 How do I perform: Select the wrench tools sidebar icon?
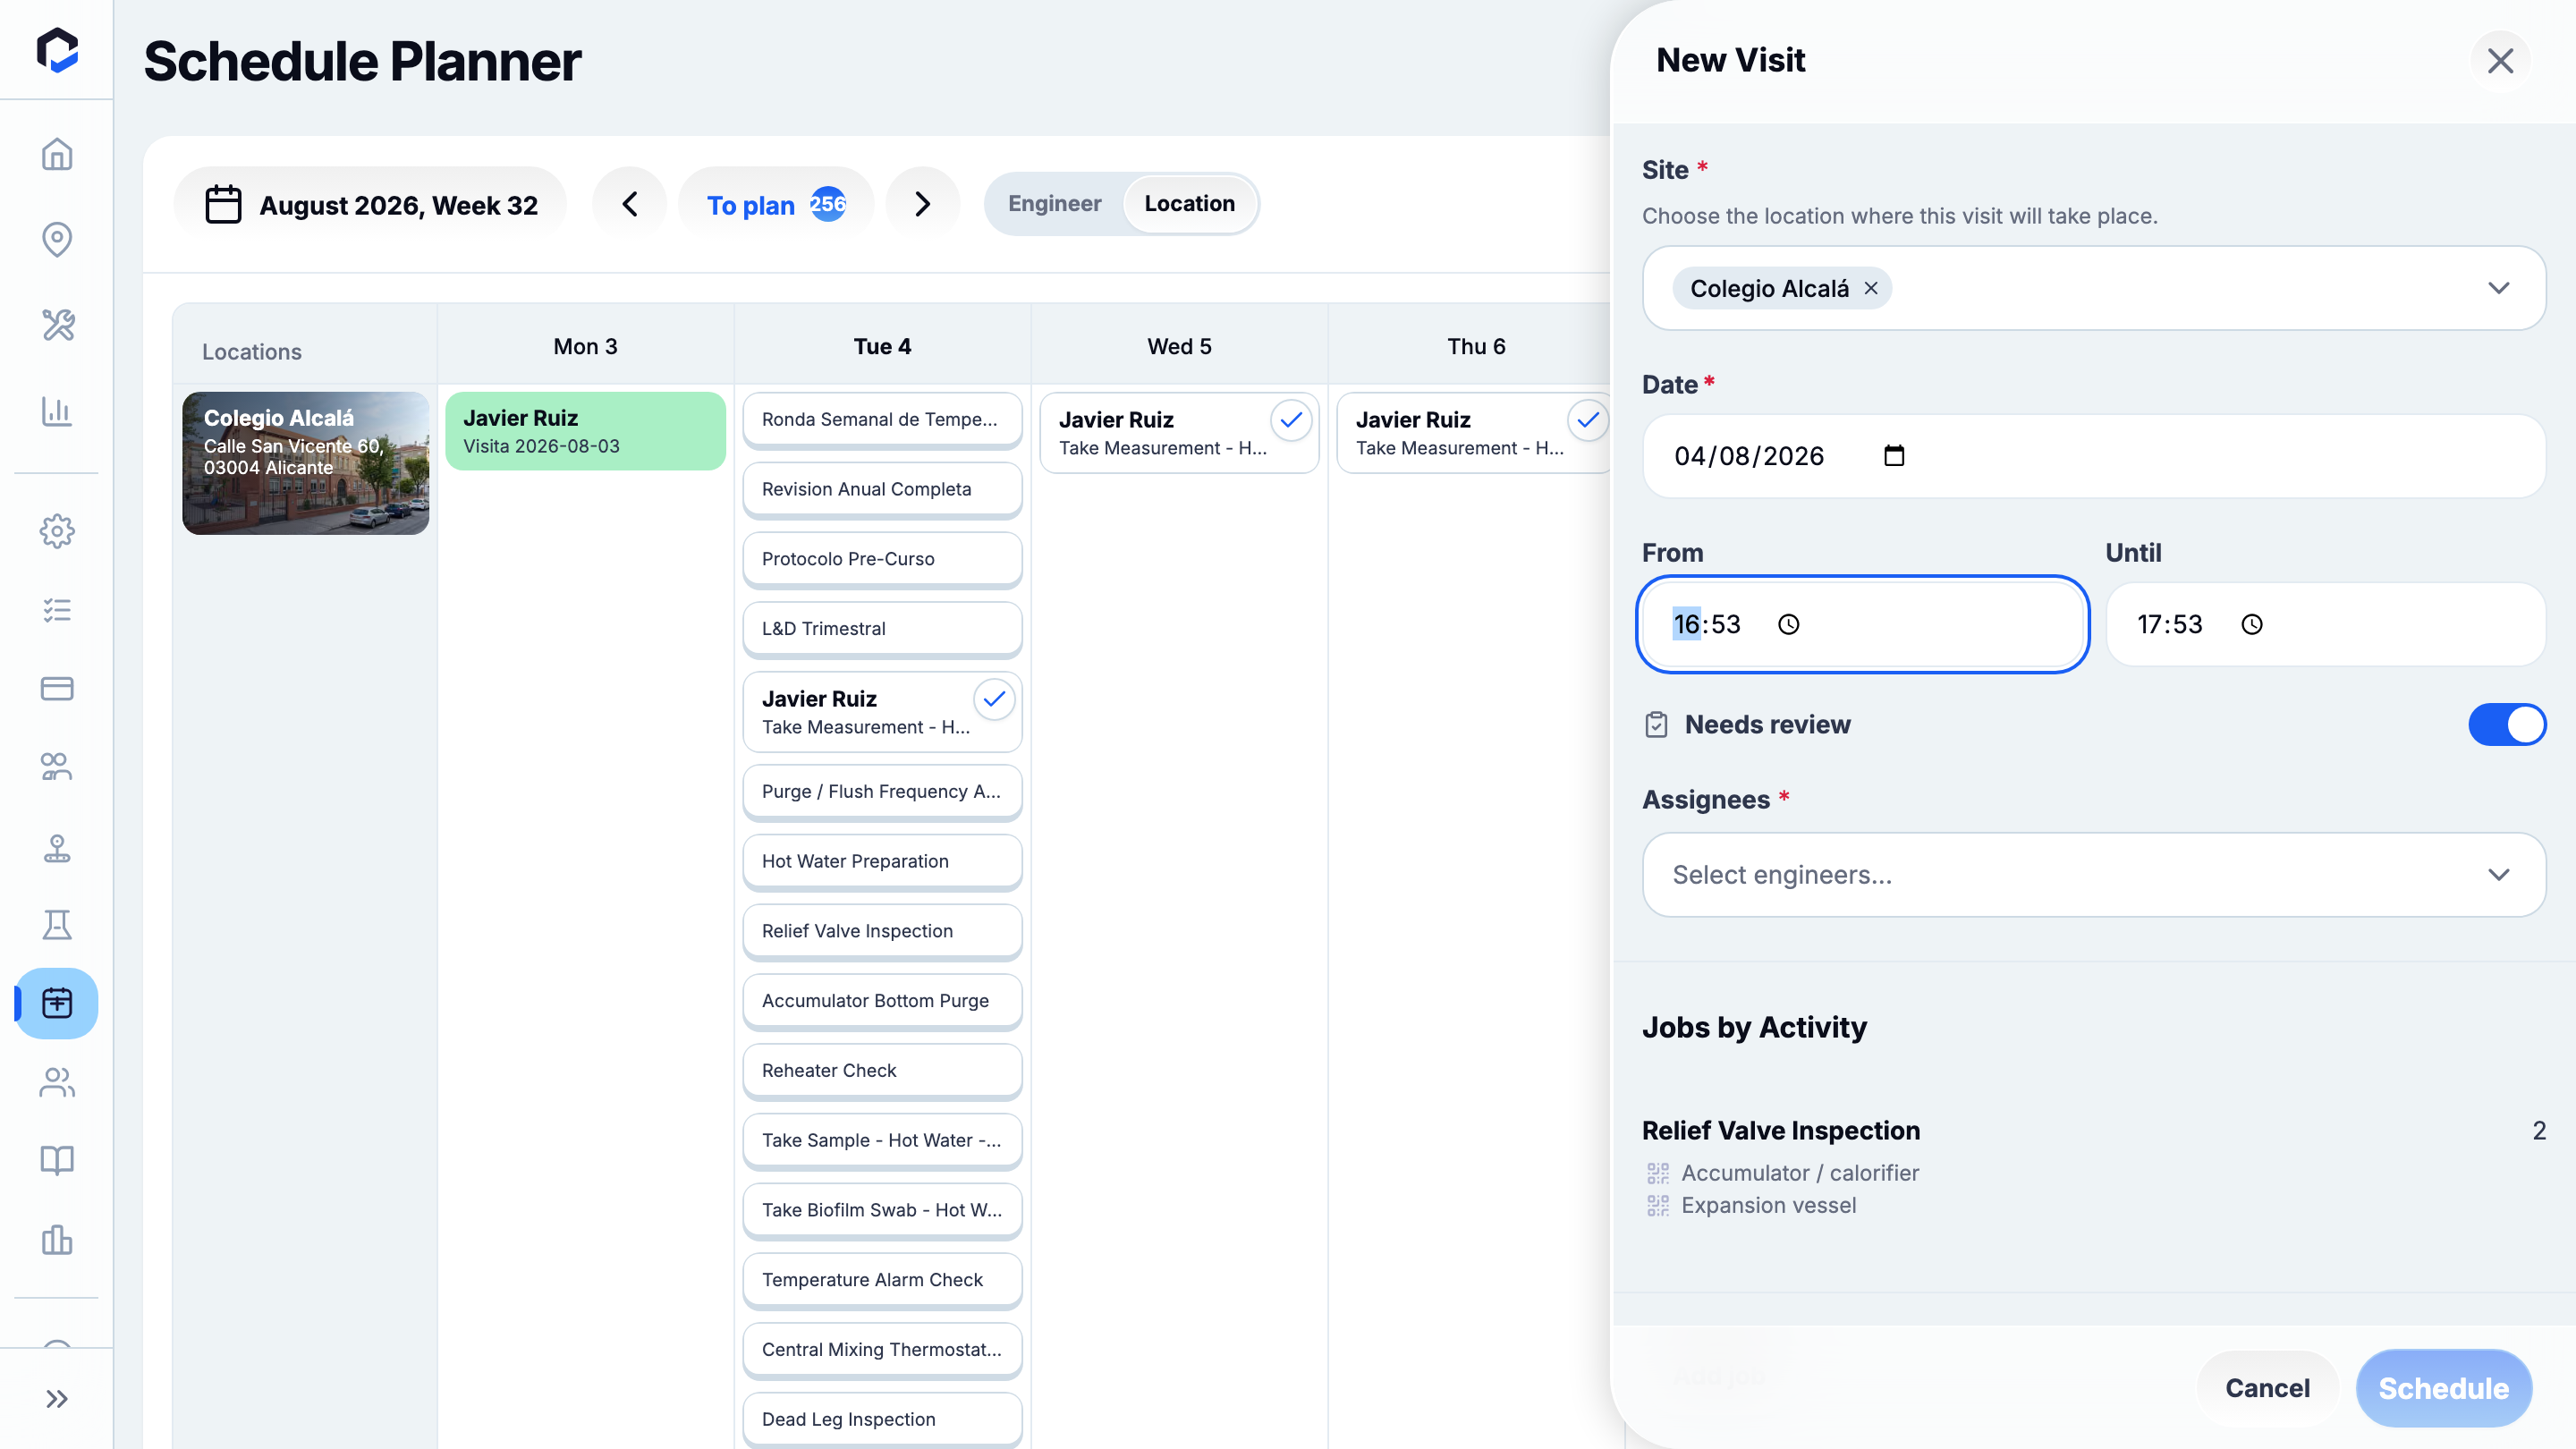(x=57, y=325)
